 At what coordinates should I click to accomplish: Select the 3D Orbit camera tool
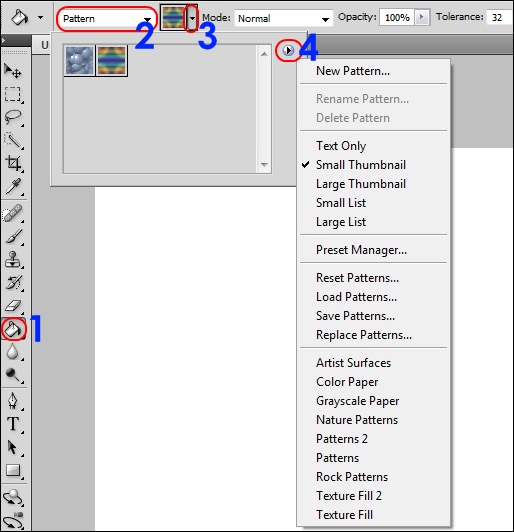coord(13,520)
